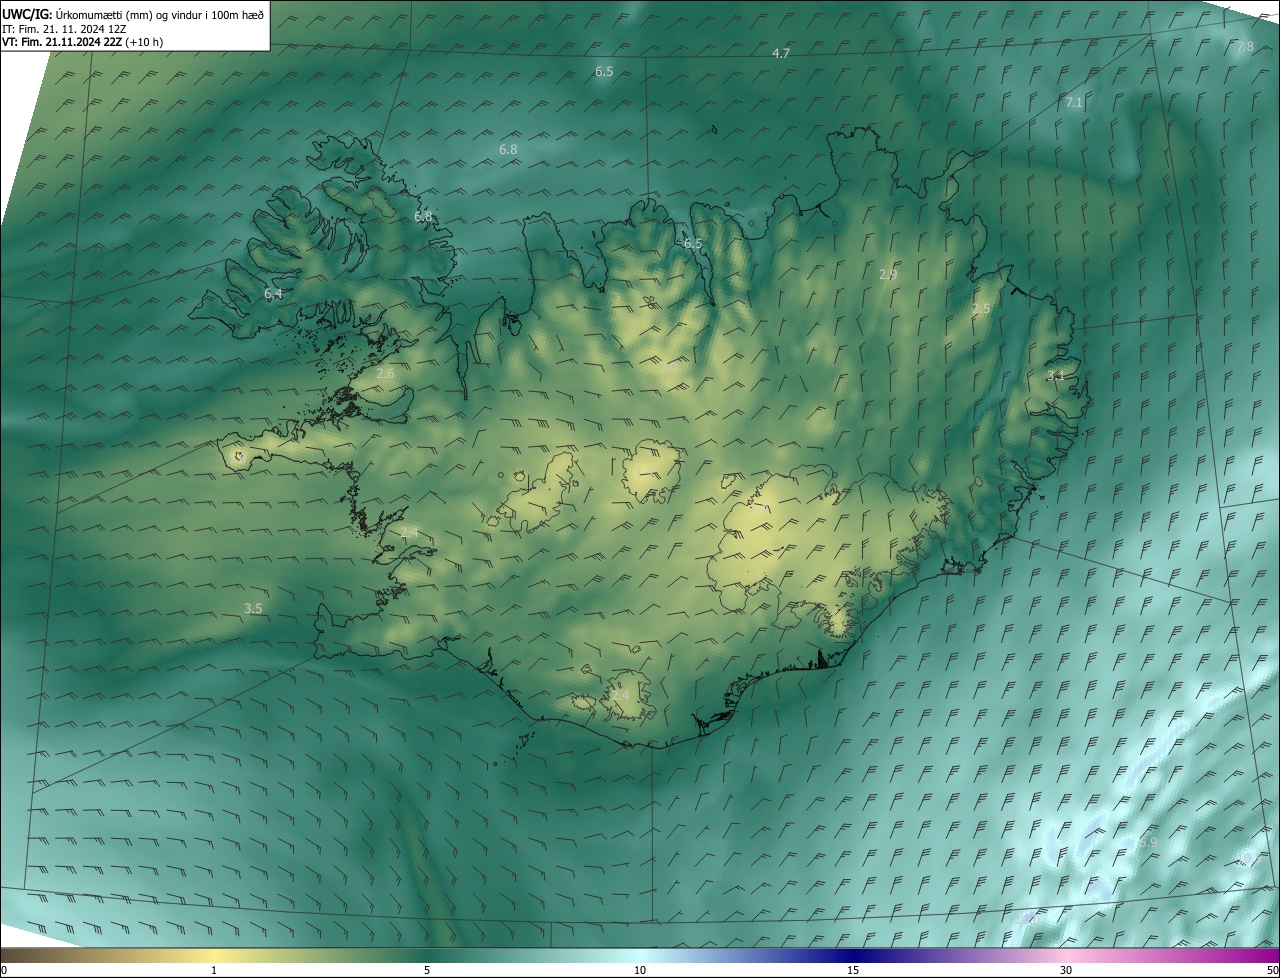Click the 7.1 value label on map

click(1074, 103)
